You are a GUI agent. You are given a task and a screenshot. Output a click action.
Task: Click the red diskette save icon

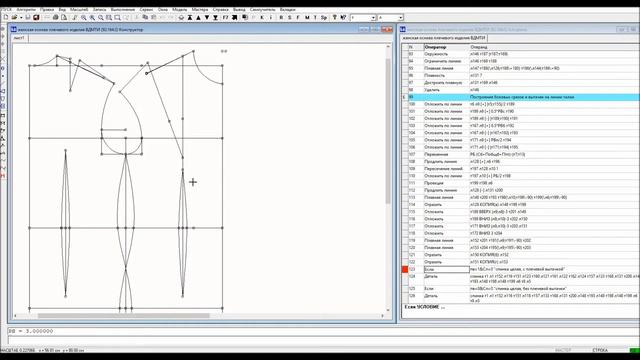[x=36, y=18]
